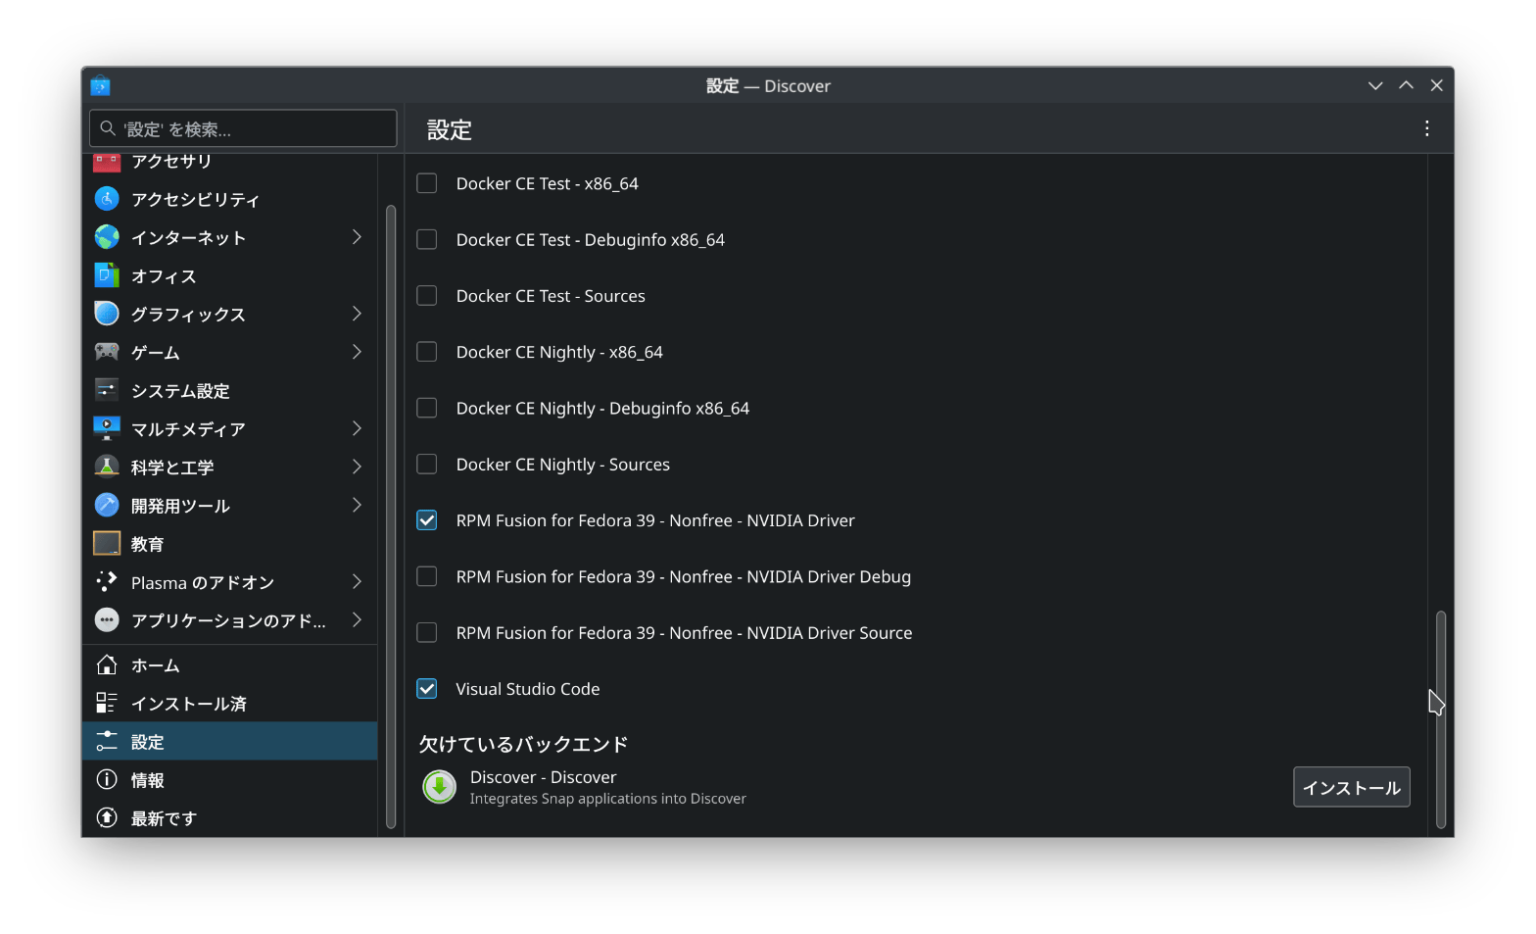Expand the 科学と工学 category chevron
This screenshot has height=934, width=1536.
tap(357, 467)
